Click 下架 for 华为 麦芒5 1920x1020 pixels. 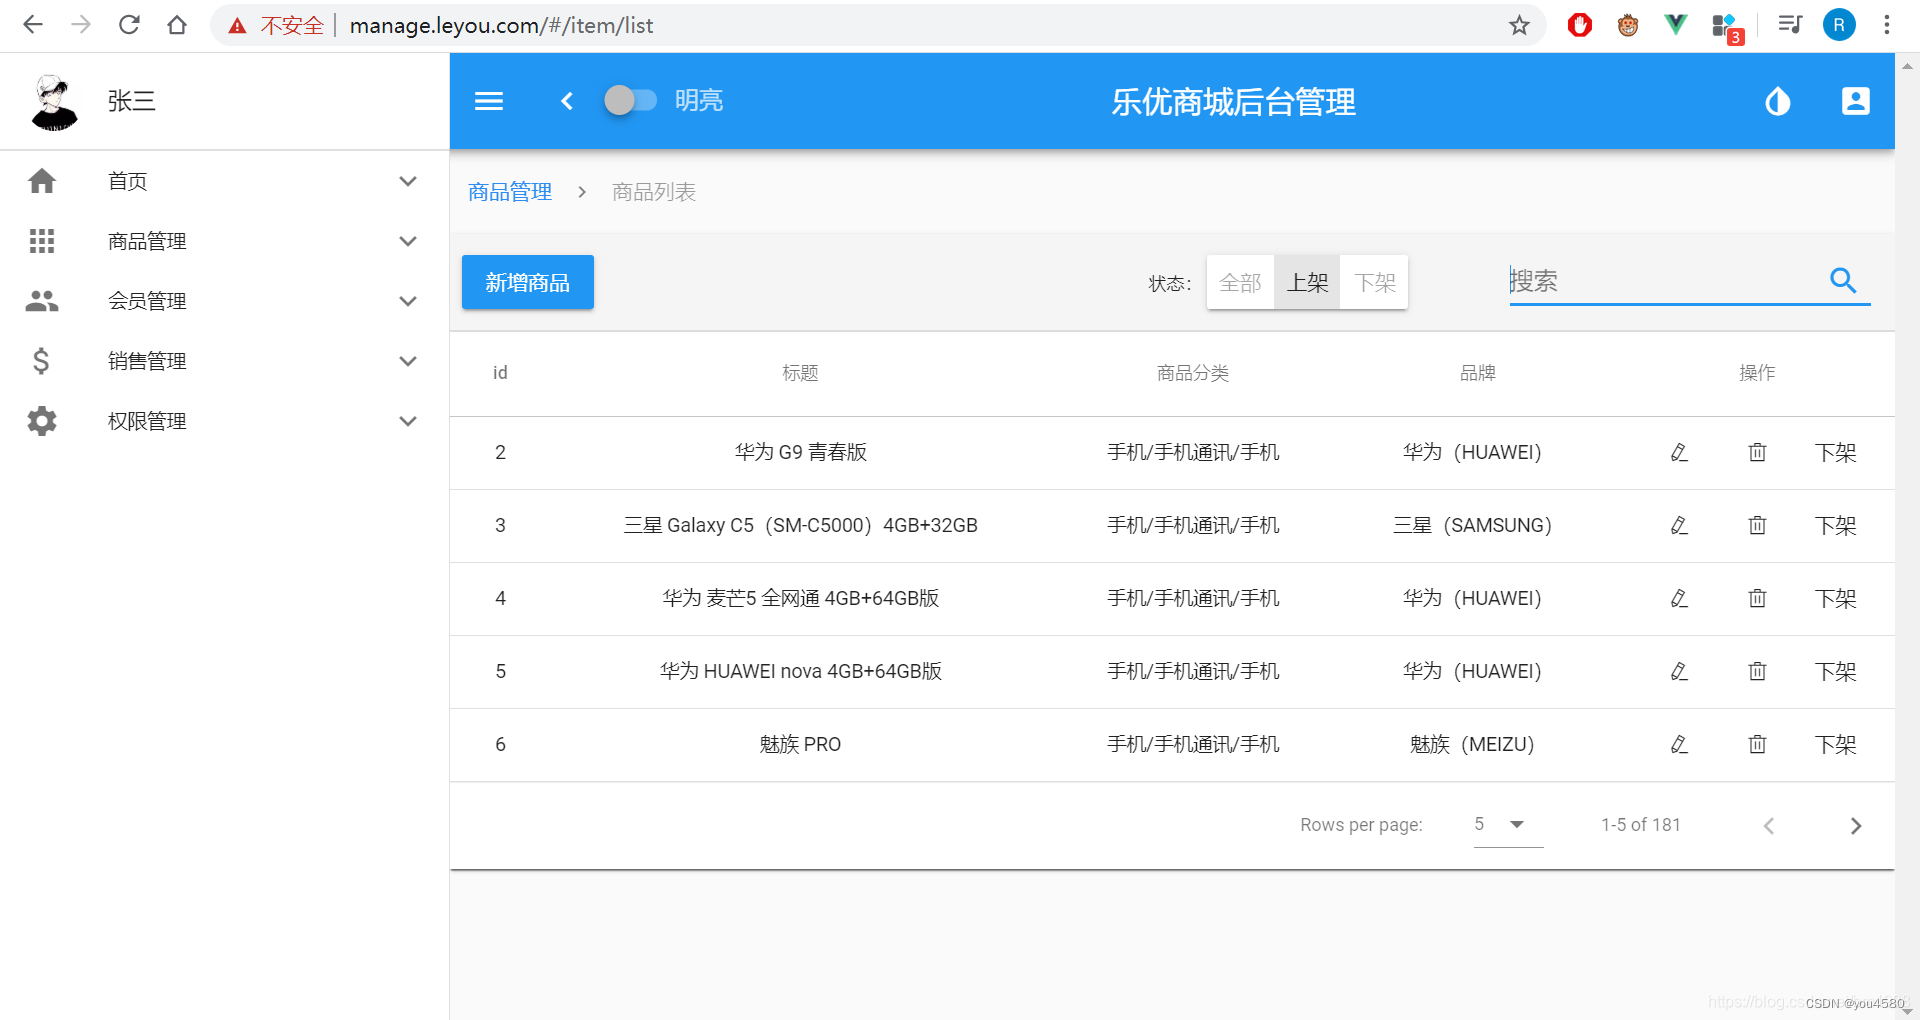click(x=1835, y=599)
